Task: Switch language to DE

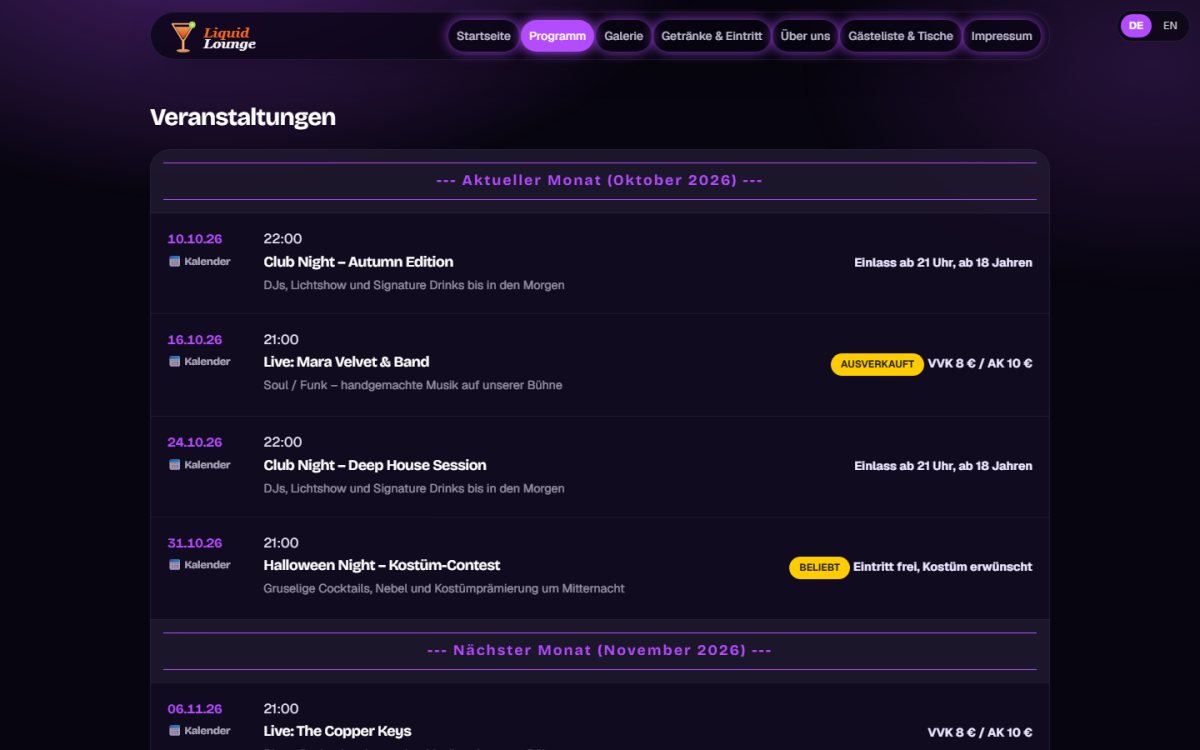Action: pyautogui.click(x=1136, y=26)
